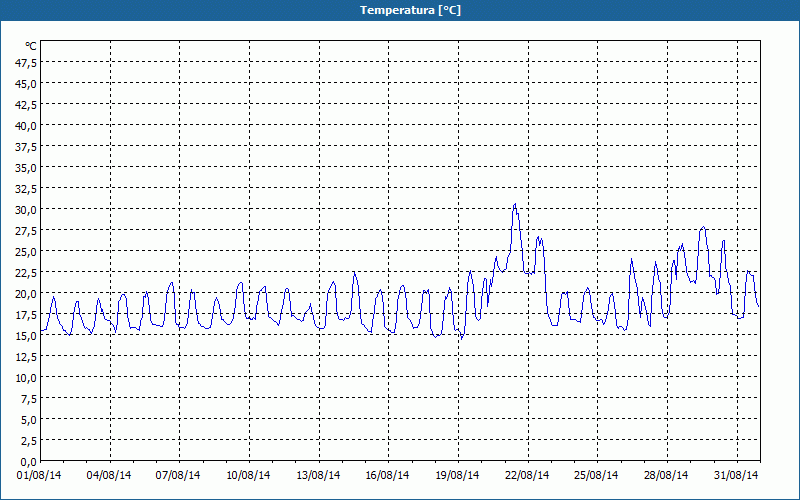
Task: Click the 31/08/14 date label
Action: pos(736,475)
